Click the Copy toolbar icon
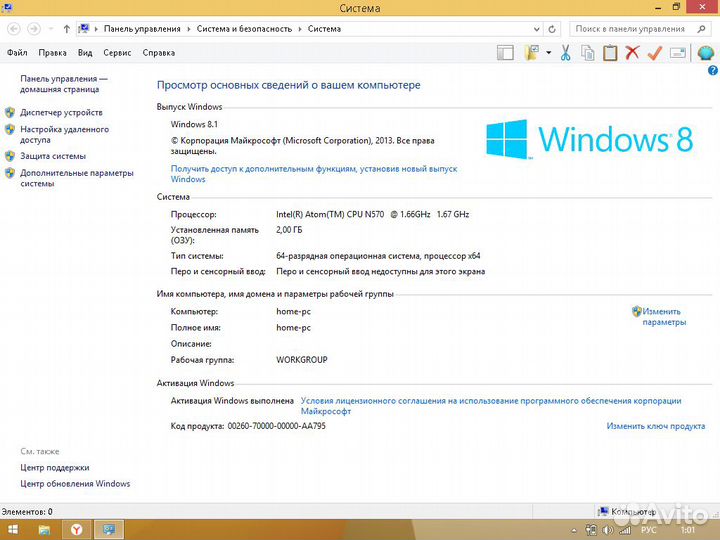 tap(588, 53)
